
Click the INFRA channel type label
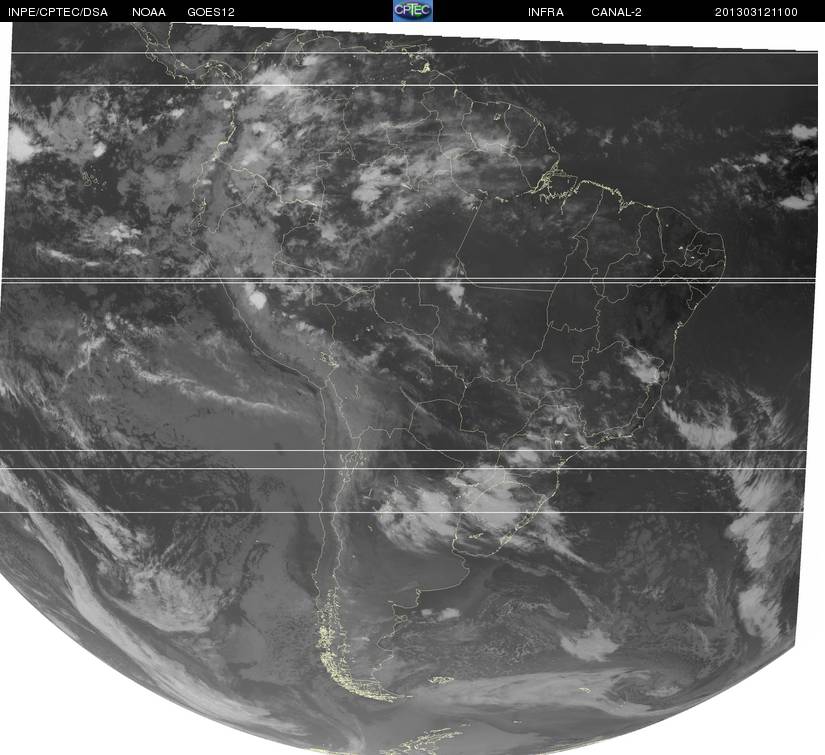click(546, 12)
